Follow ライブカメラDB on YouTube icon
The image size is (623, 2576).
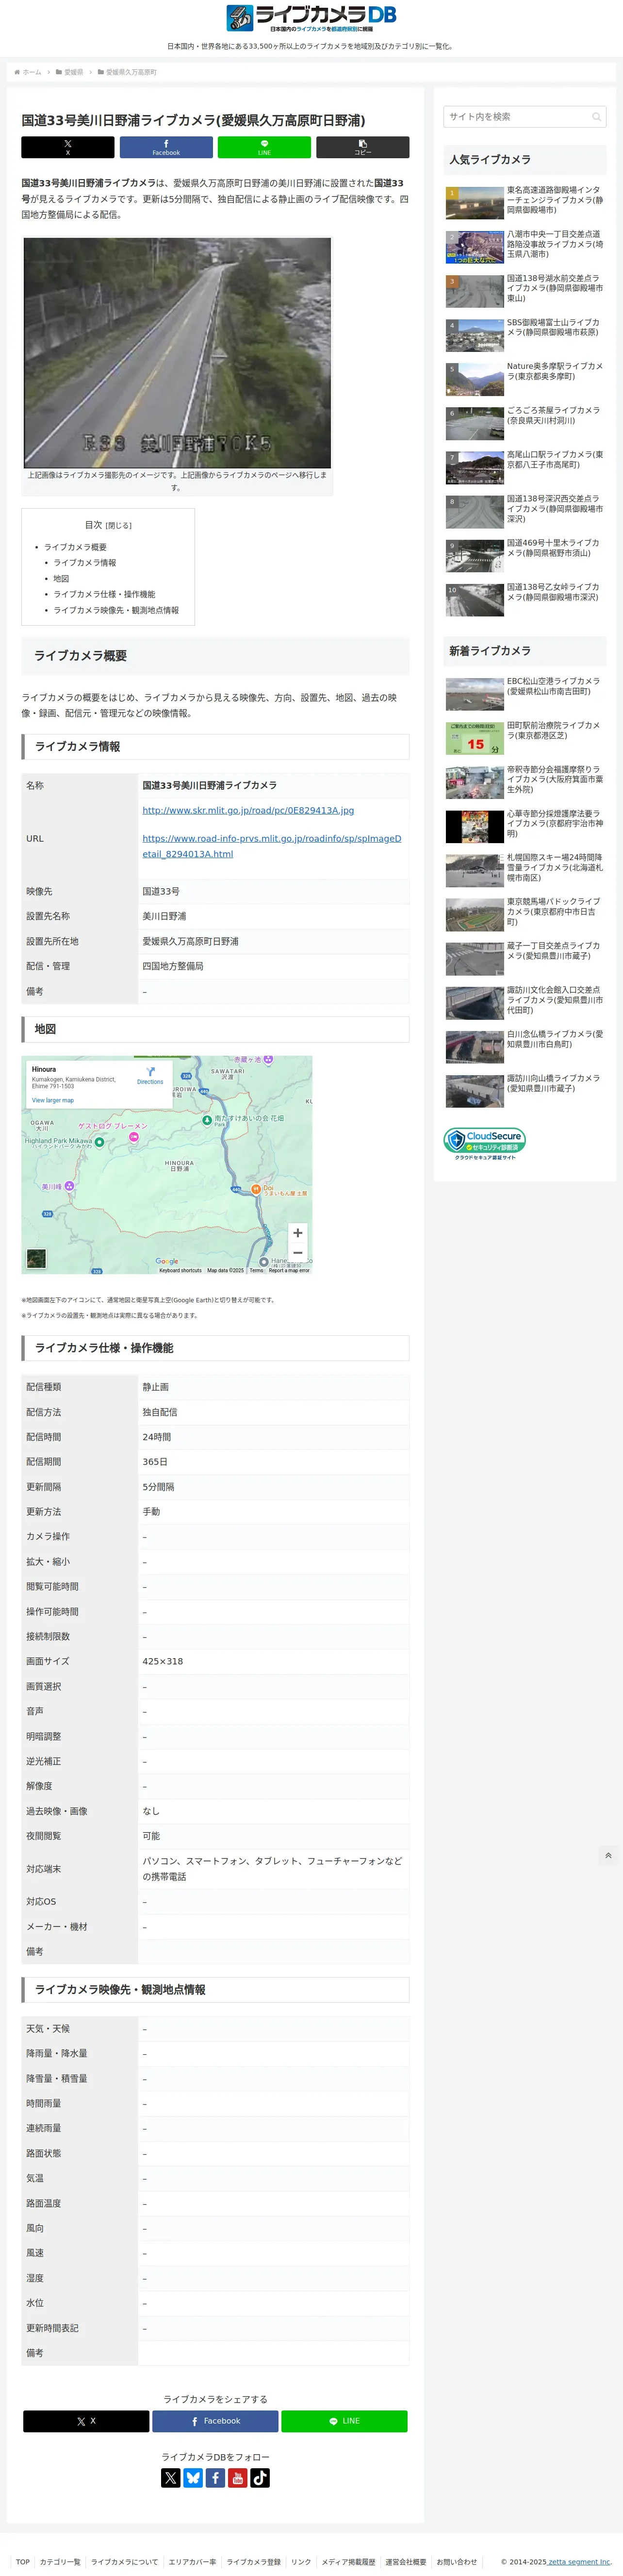coord(238,2477)
